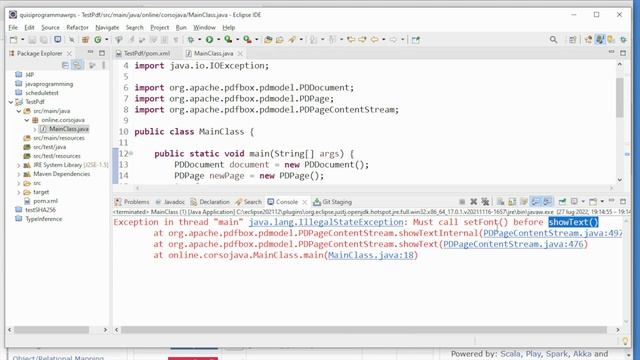The height and width of the screenshot is (360, 640).
Task: Click the Last Edit Location arrow icon
Action: tap(351, 40)
